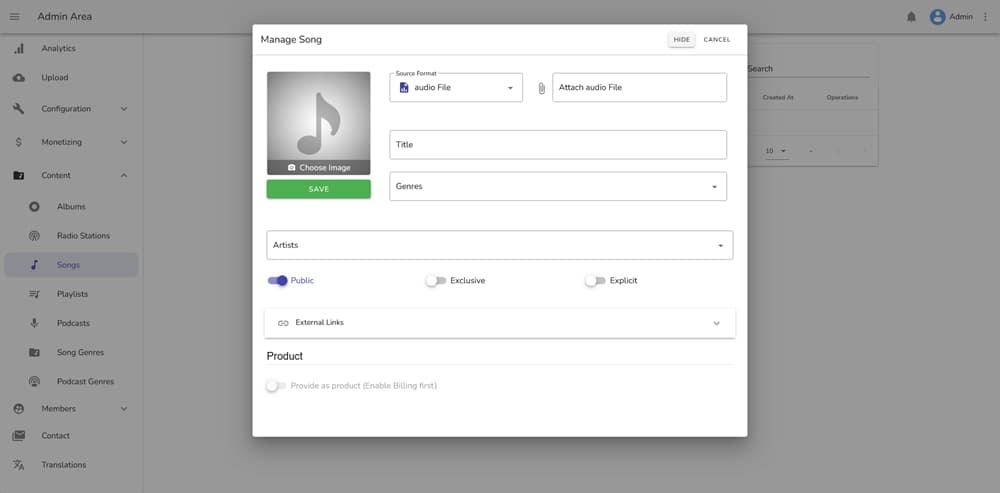Screen dimensions: 1000x493
Task: Disable the Public toggle
Action: [x=277, y=281]
